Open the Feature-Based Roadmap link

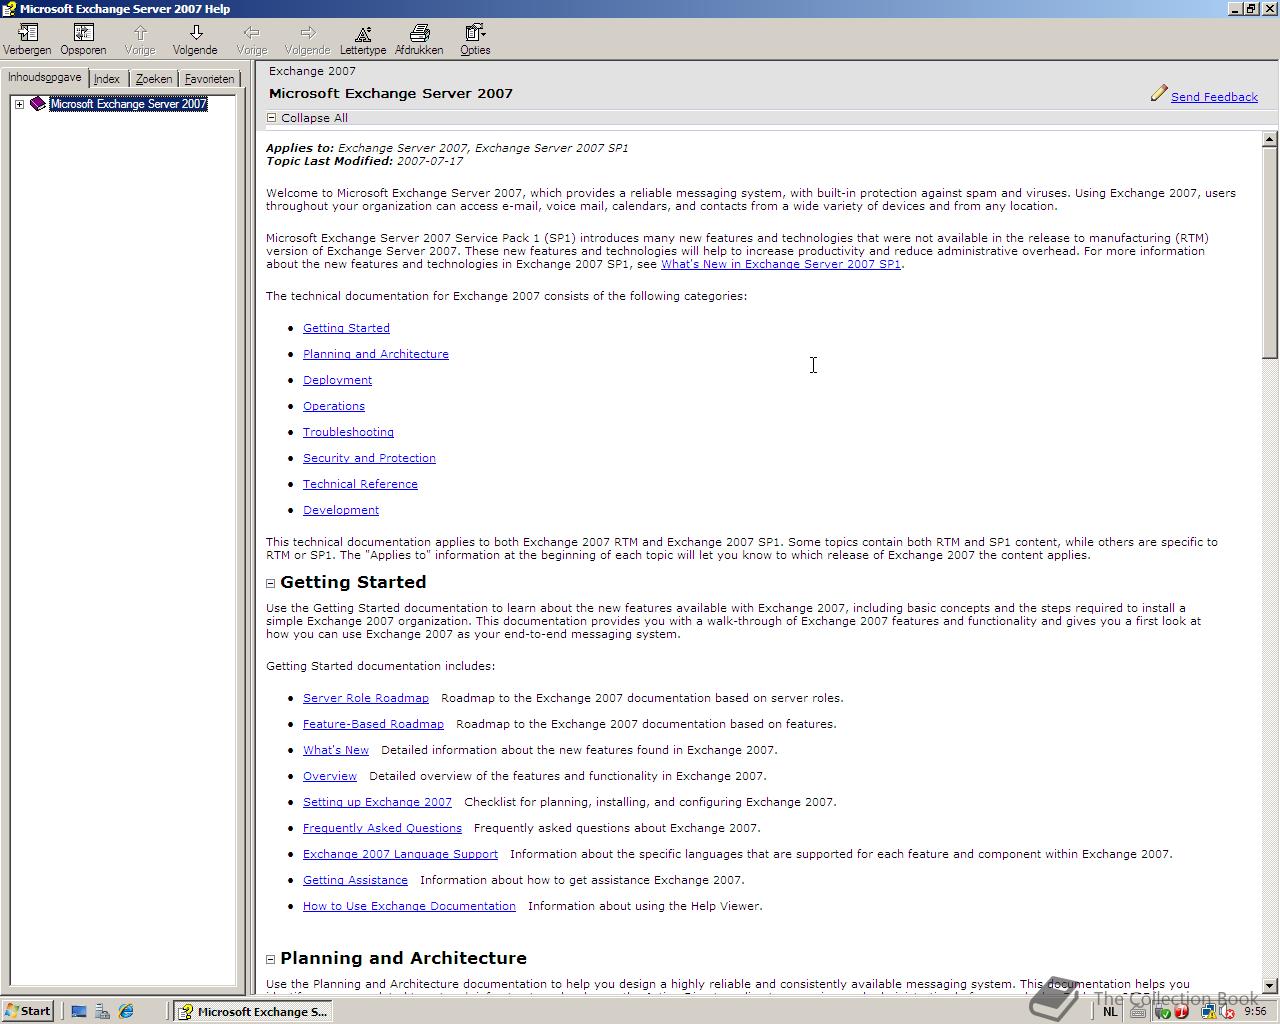(373, 724)
